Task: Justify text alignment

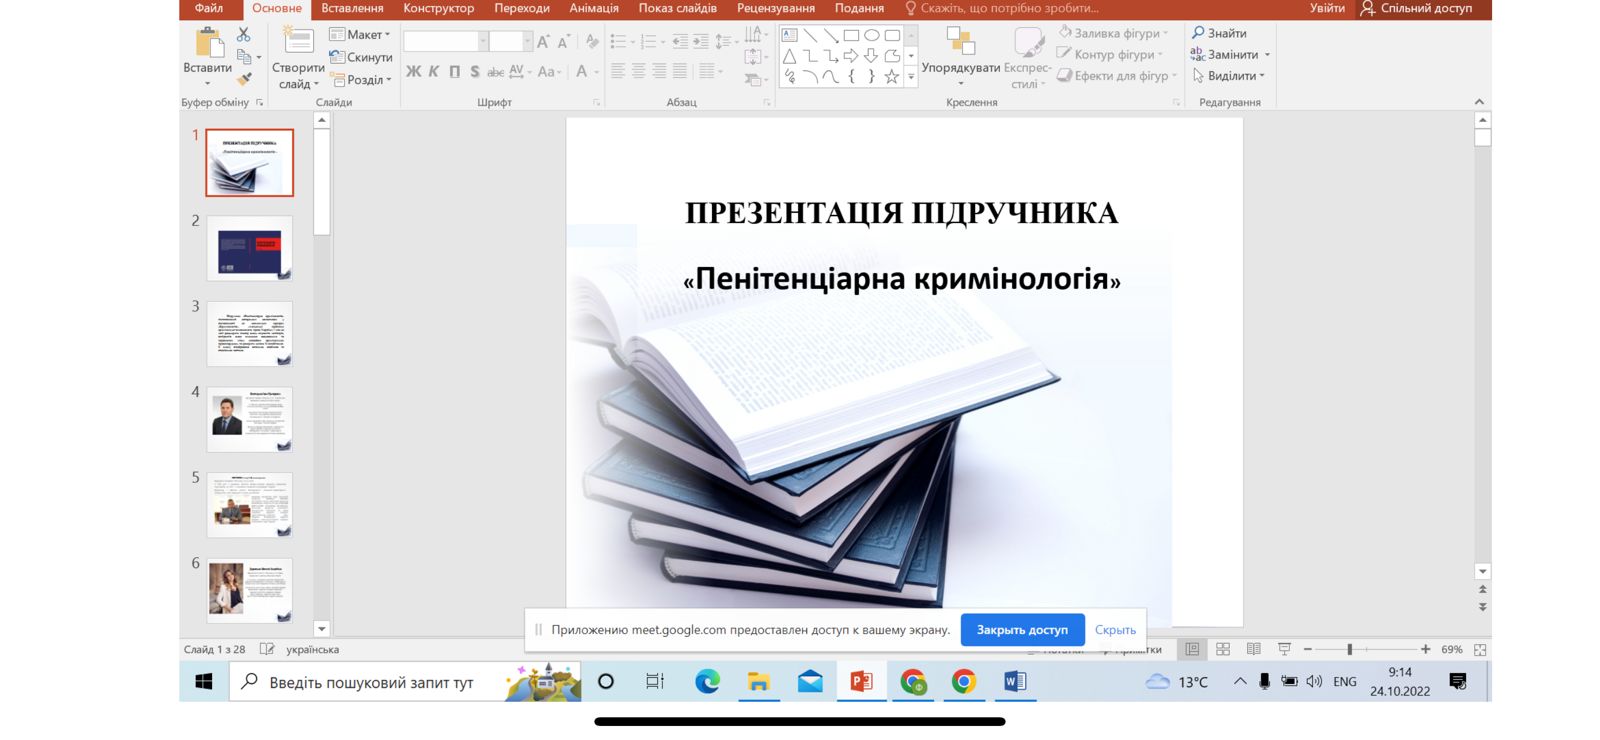Action: 680,71
